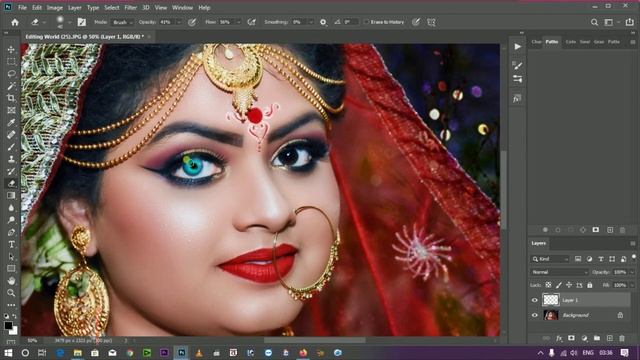The height and width of the screenshot is (360, 640).
Task: Open the Brush Settings panel icon
Action: pos(518,65)
